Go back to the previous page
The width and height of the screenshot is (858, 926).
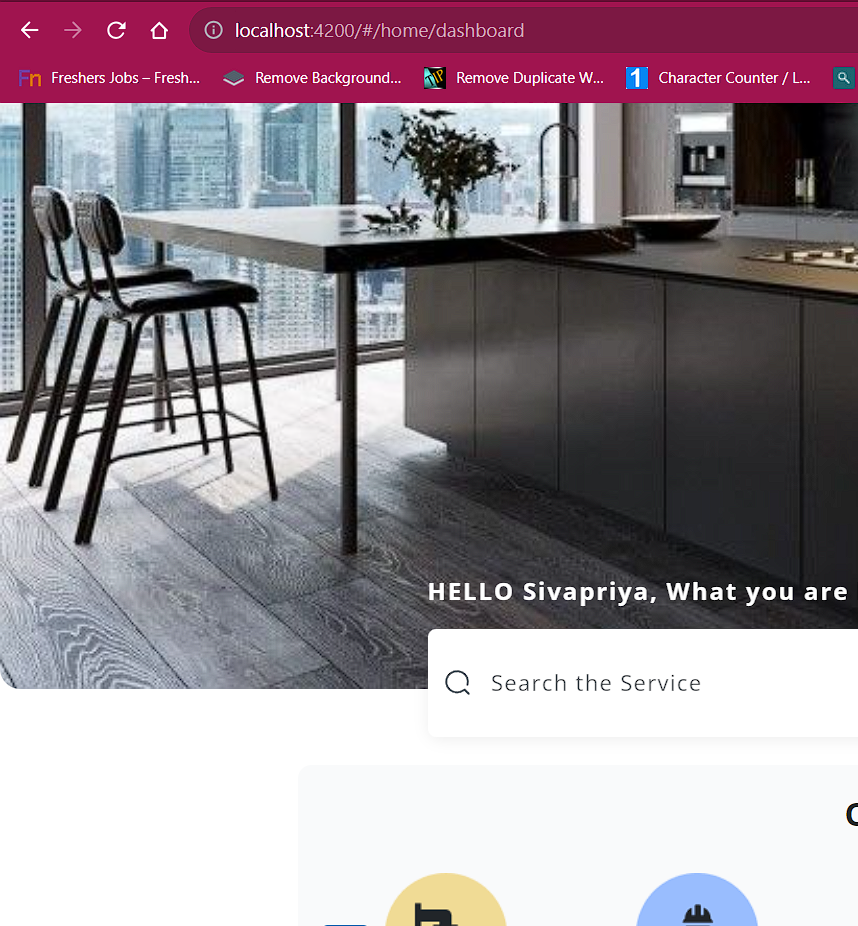tap(30, 30)
